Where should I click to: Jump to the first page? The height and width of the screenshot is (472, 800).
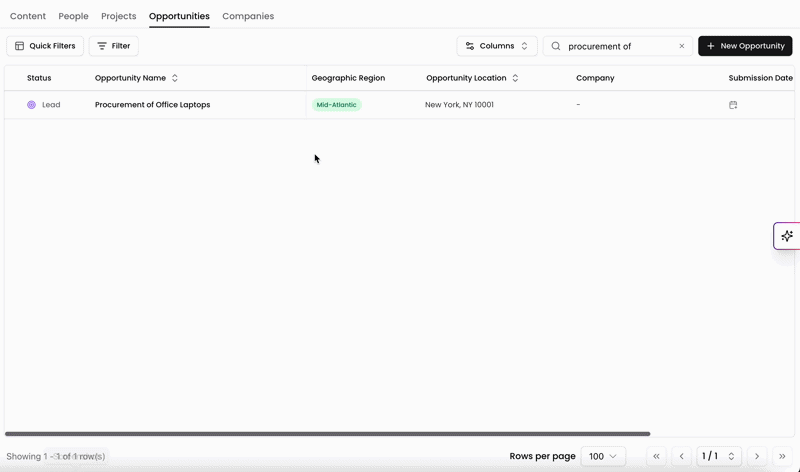[656, 456]
